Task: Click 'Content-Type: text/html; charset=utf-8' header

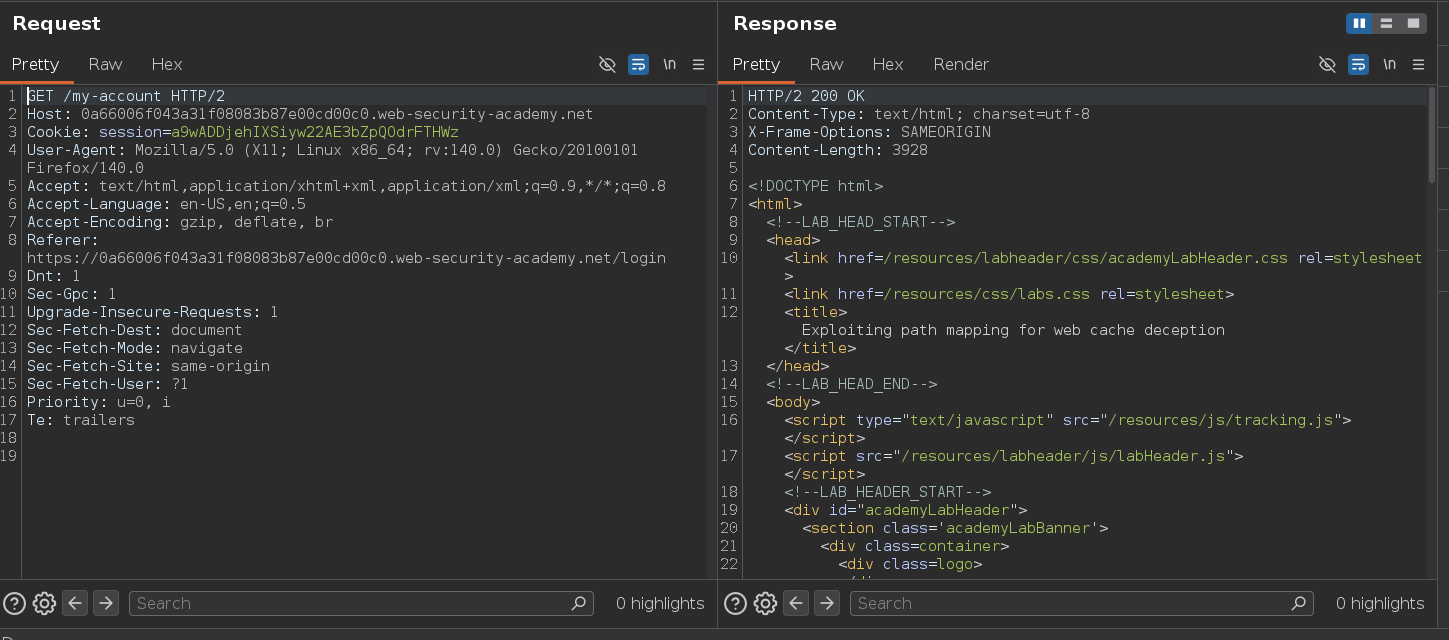Action: (x=919, y=114)
